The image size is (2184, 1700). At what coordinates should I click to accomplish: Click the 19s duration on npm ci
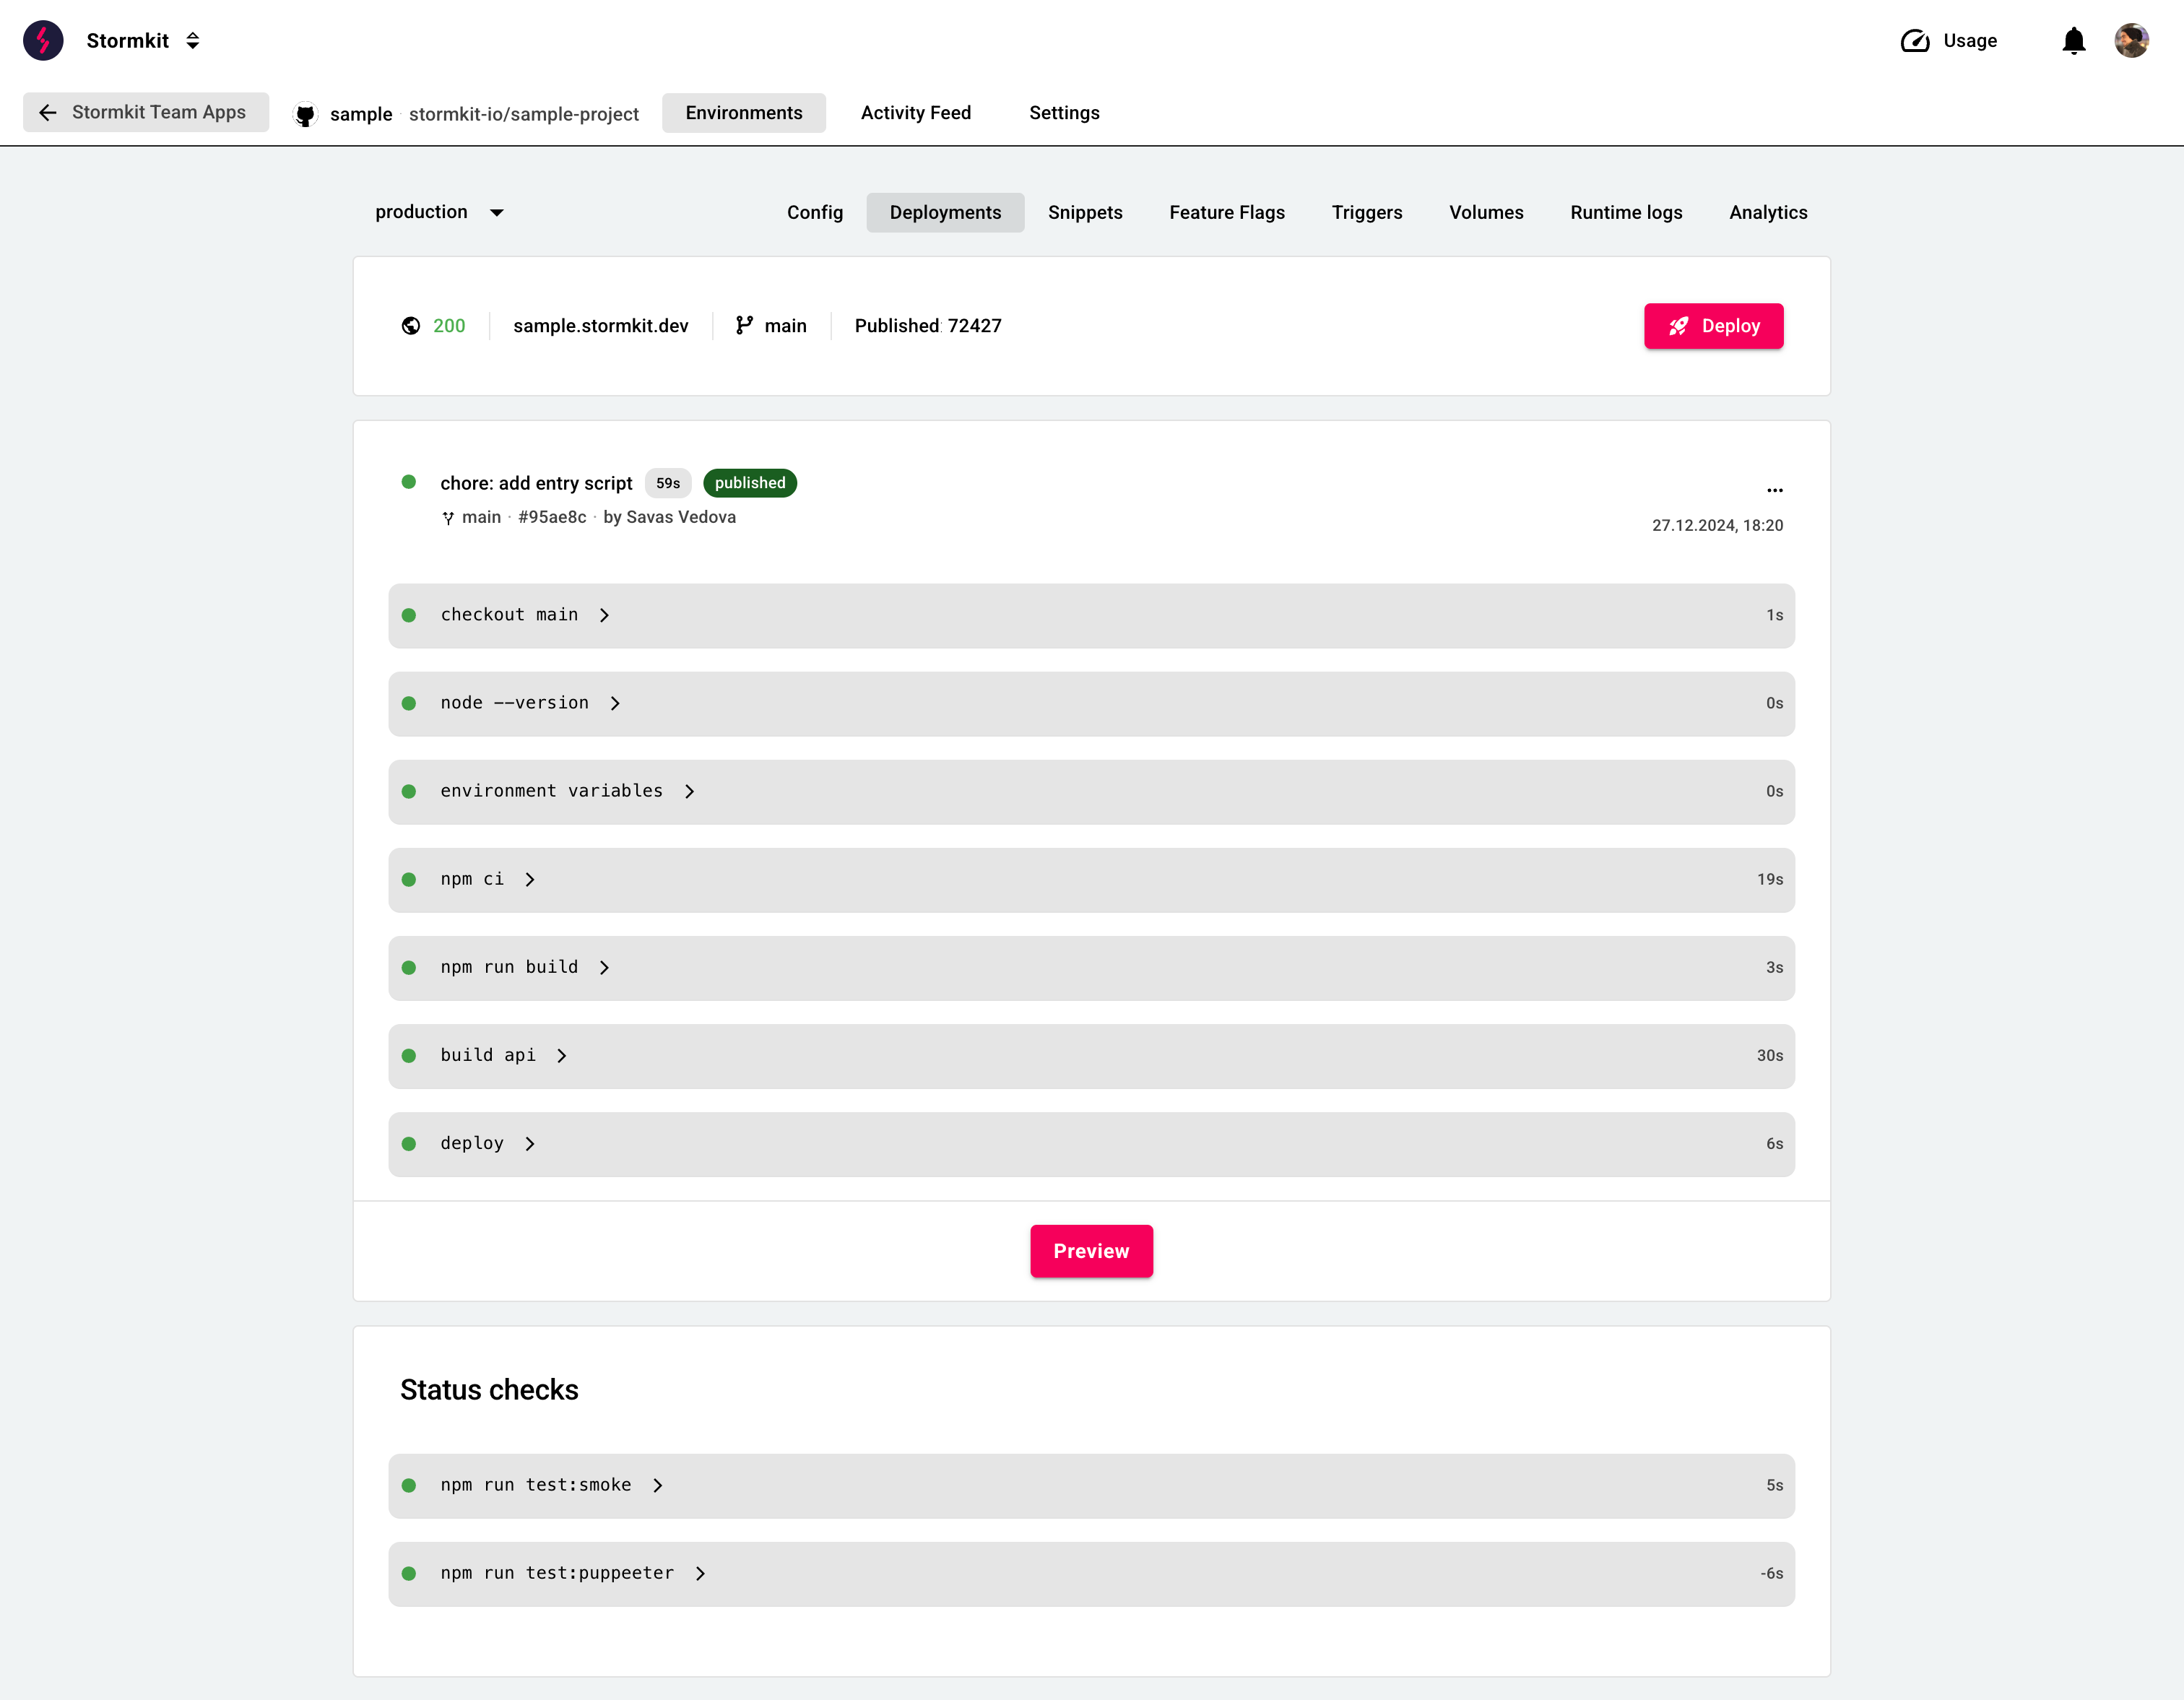pos(1770,879)
